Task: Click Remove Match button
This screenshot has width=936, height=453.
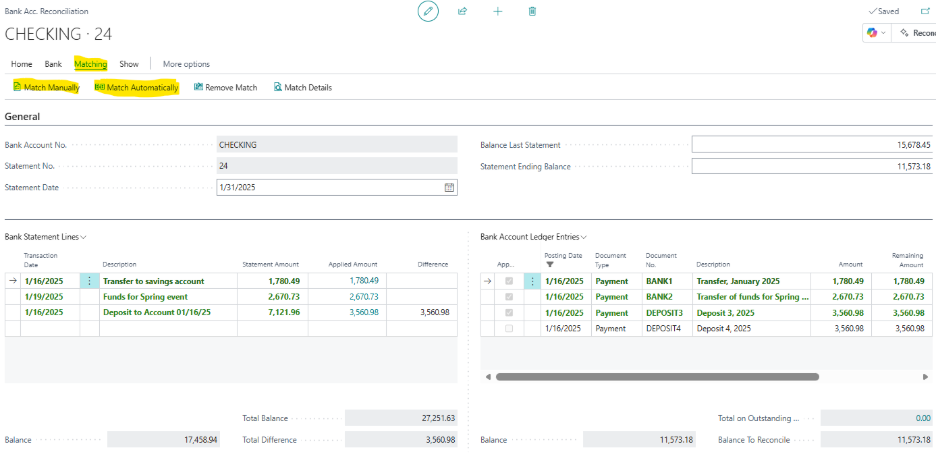Action: point(225,88)
